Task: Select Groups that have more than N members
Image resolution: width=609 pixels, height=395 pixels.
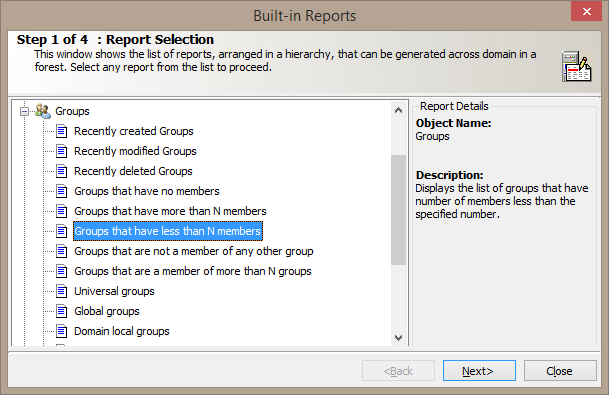Action: point(170,211)
